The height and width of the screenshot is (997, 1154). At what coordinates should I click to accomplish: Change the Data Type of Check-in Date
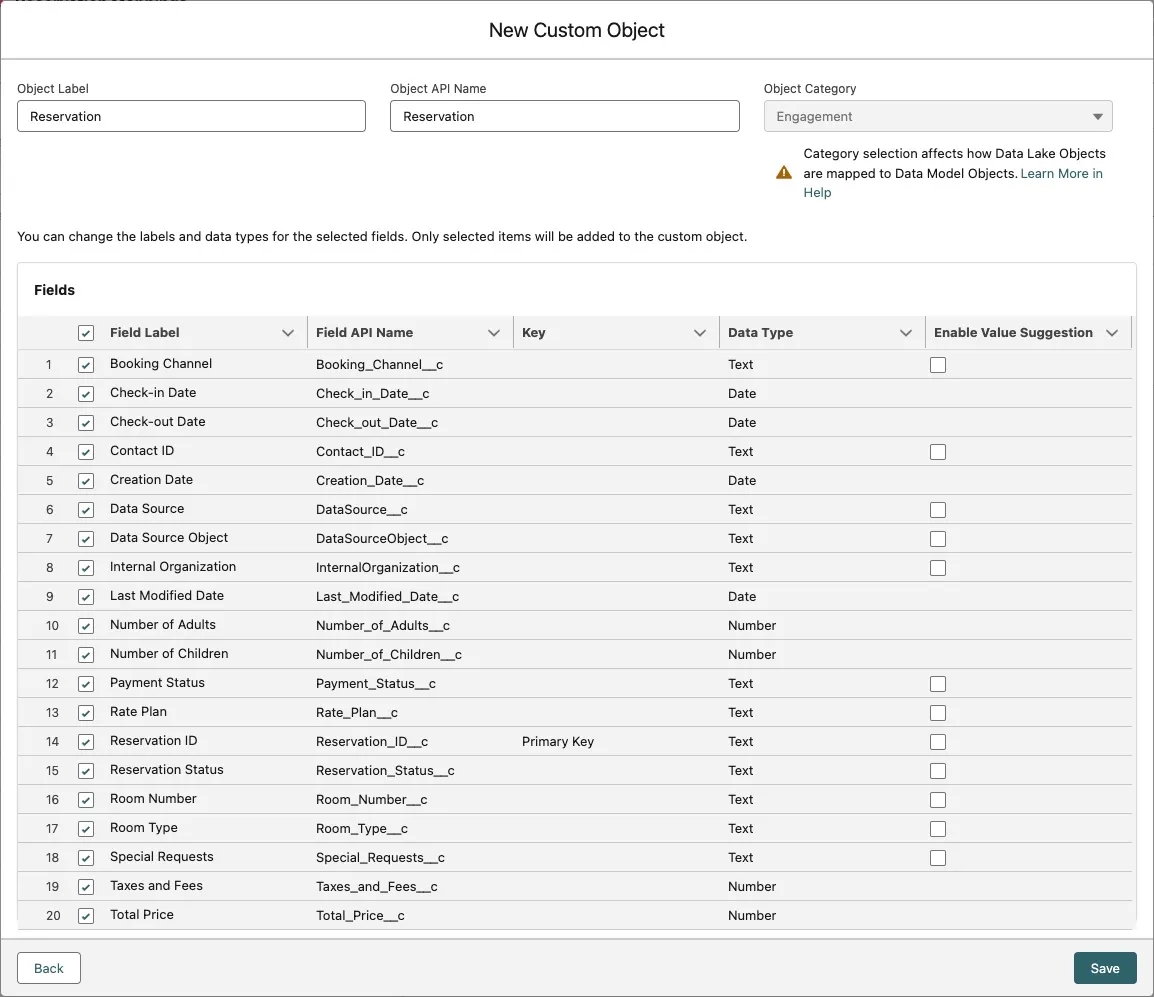pos(742,394)
